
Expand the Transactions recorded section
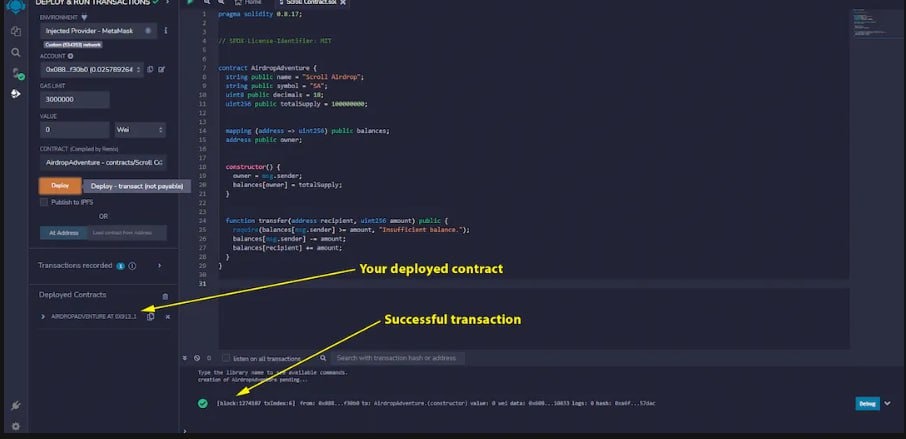(160, 266)
